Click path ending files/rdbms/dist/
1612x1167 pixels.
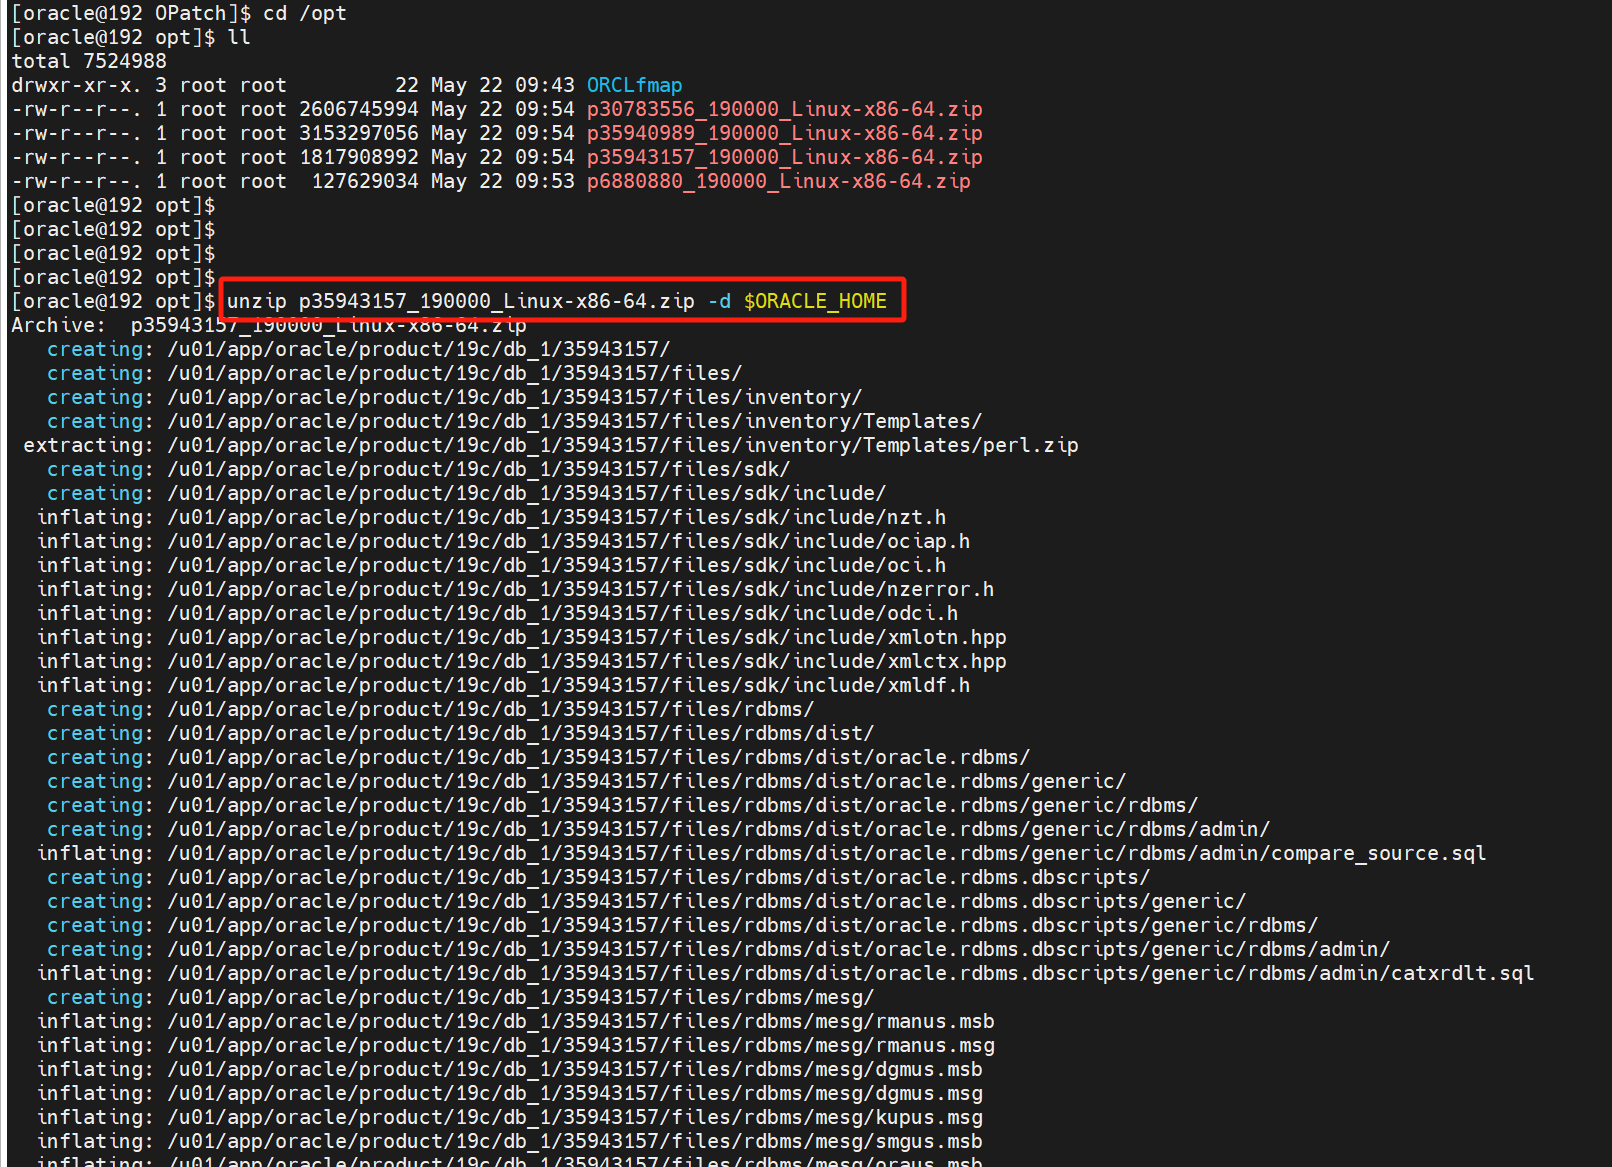pyautogui.click(x=521, y=733)
